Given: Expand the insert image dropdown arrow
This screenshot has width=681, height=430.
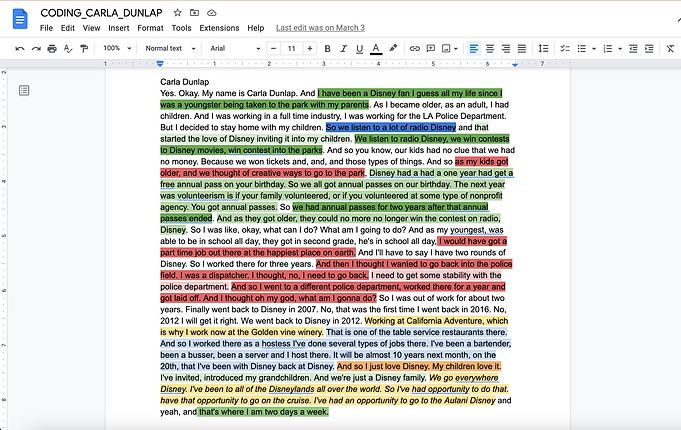Looking at the screenshot, I should coord(456,49).
